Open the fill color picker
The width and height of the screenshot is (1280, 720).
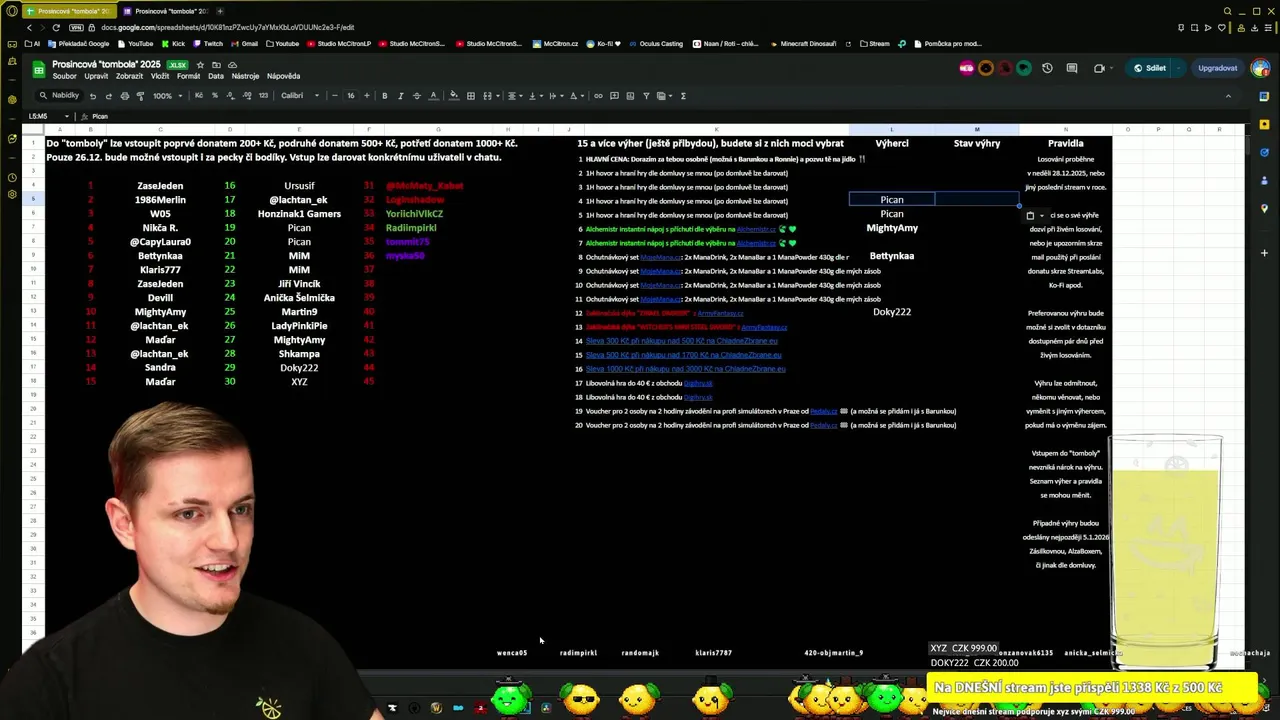[454, 96]
